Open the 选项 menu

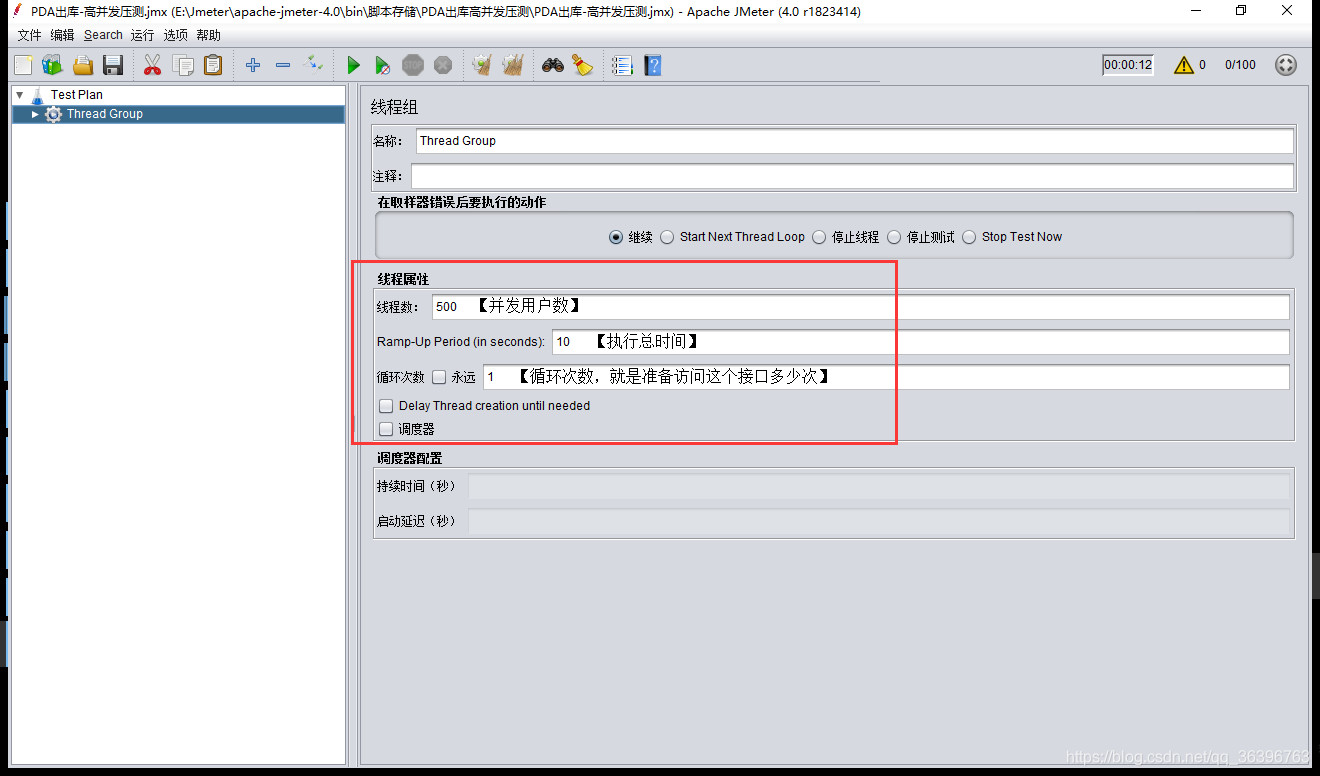tap(175, 35)
